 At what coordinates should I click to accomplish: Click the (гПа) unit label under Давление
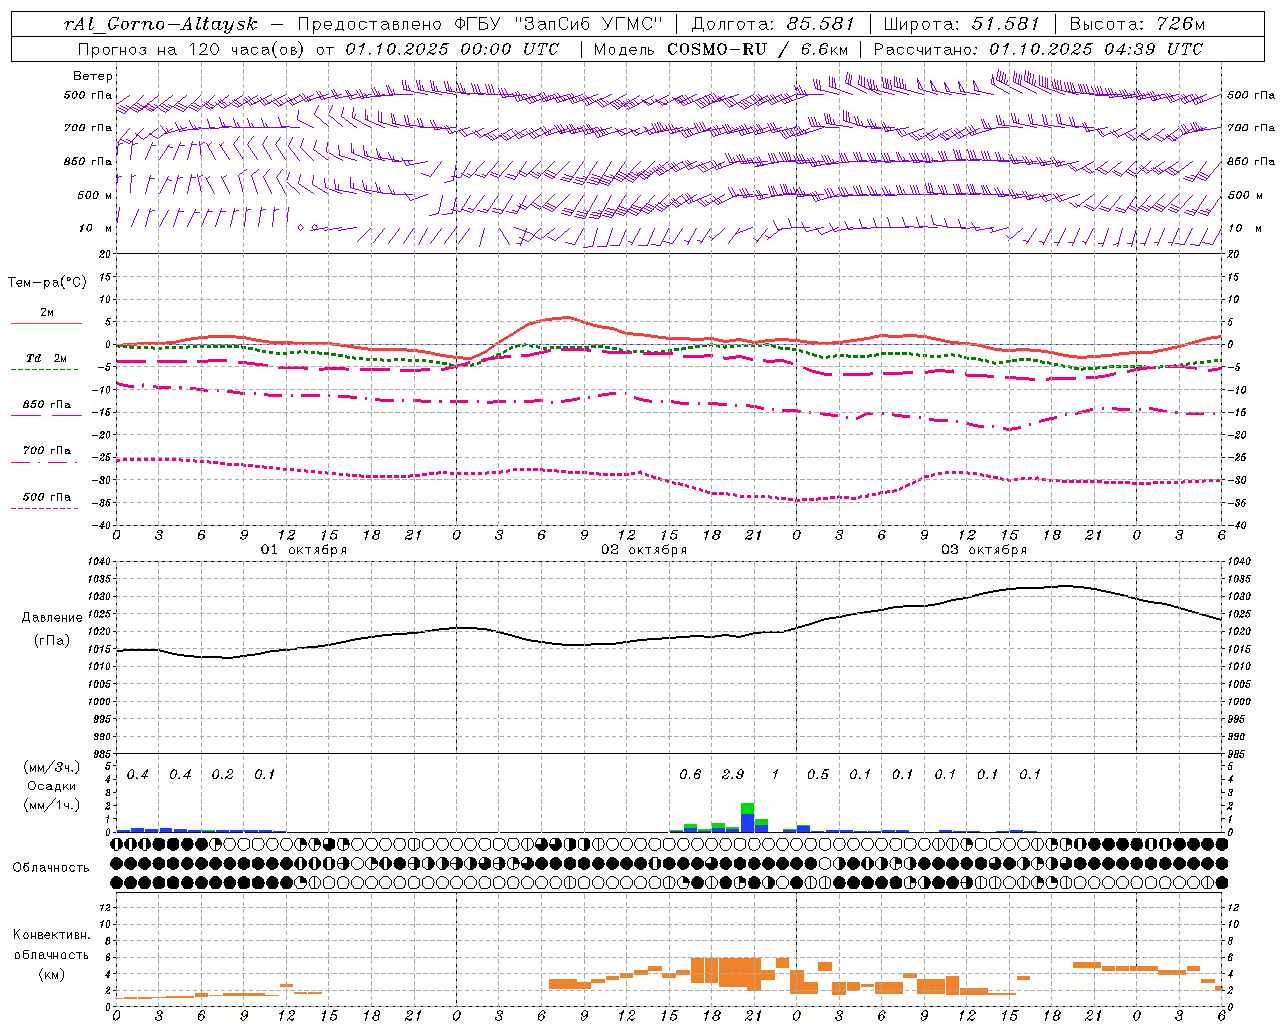(x=52, y=641)
